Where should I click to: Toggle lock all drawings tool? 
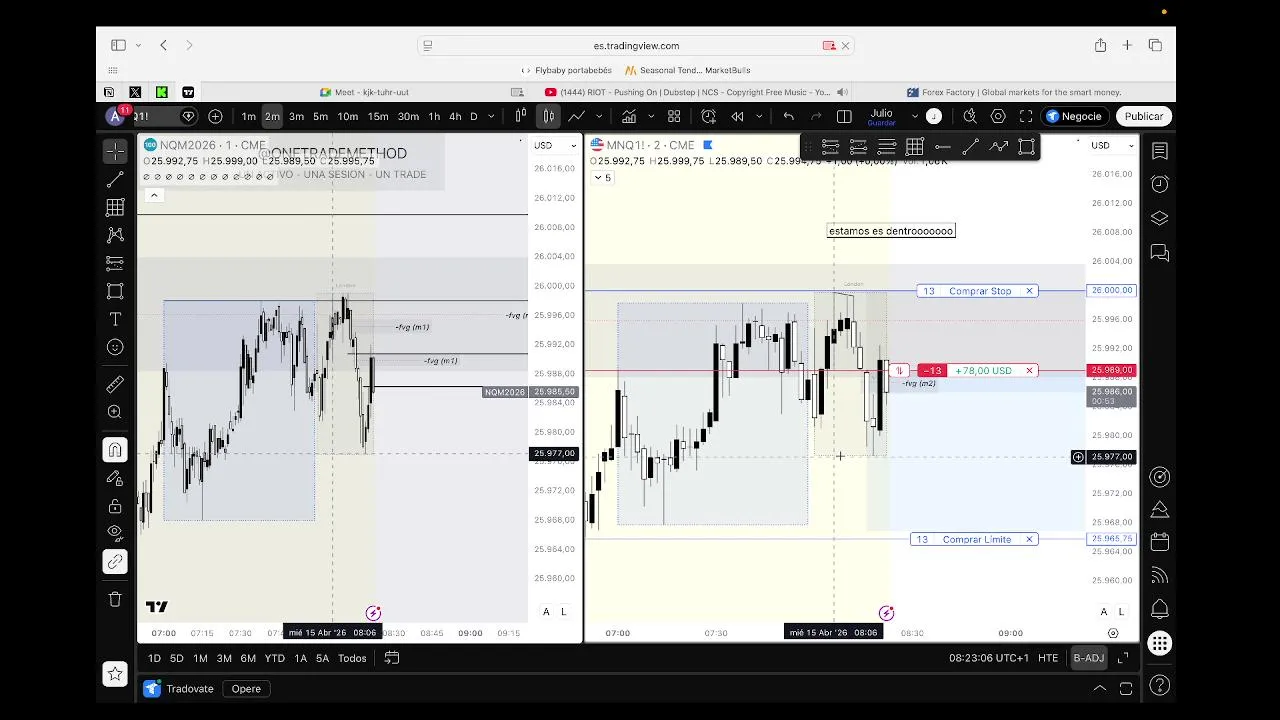point(115,506)
